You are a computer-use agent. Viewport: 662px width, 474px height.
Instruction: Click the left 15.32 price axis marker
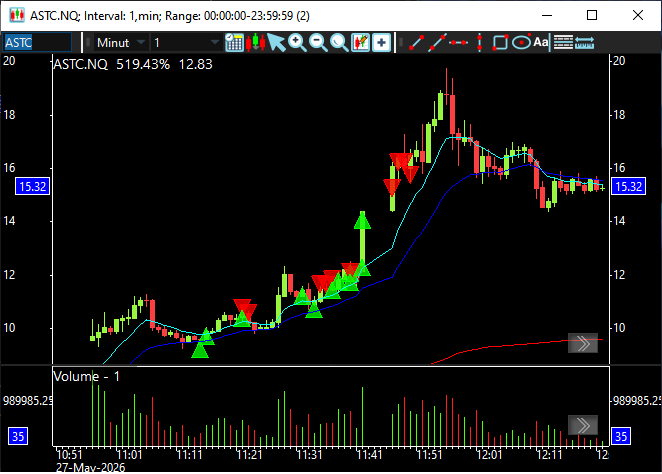point(33,186)
